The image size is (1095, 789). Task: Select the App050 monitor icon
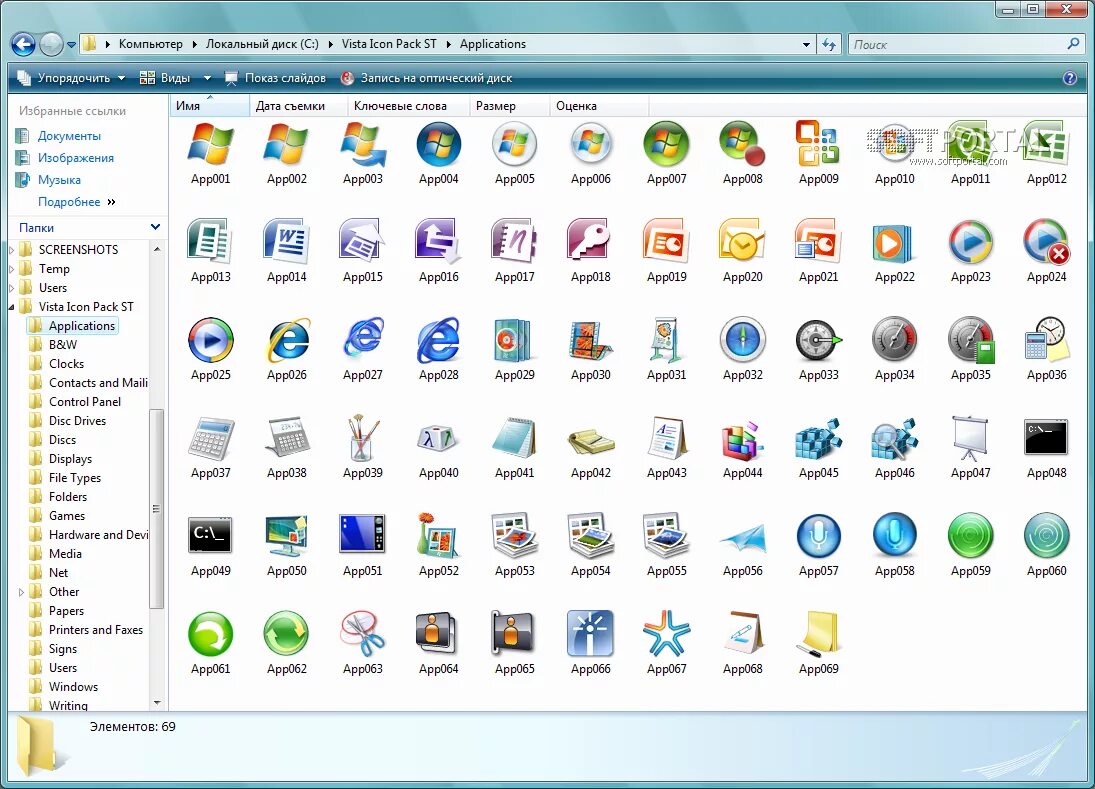(286, 536)
